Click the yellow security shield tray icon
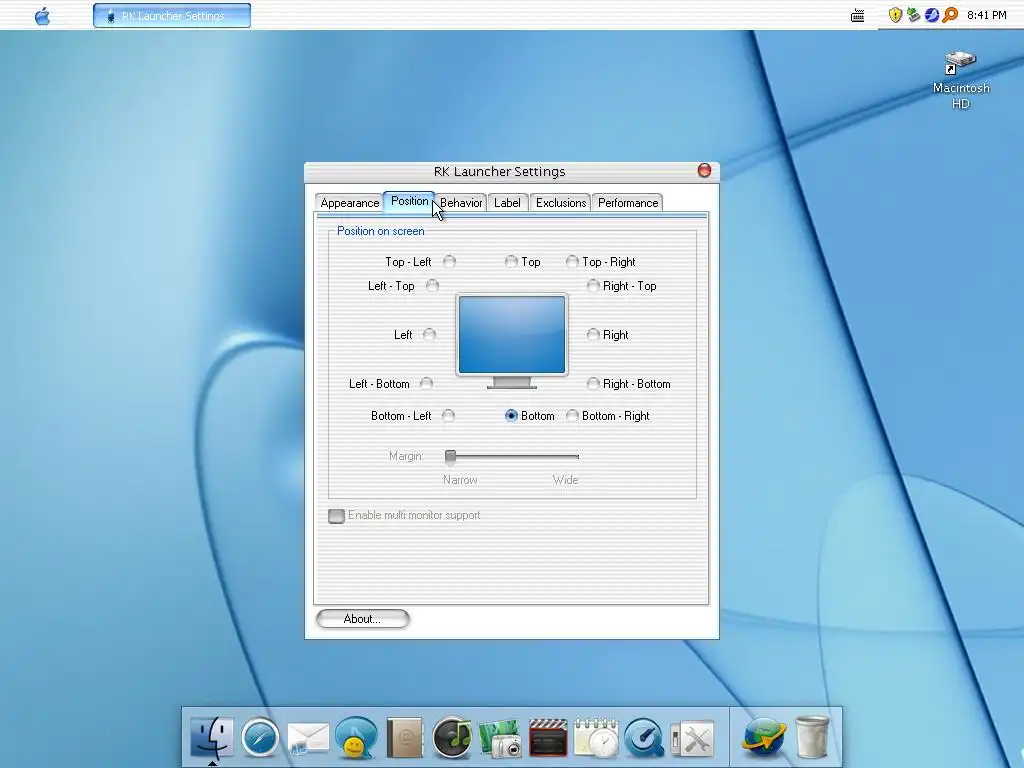Image resolution: width=1024 pixels, height=768 pixels. coord(895,15)
